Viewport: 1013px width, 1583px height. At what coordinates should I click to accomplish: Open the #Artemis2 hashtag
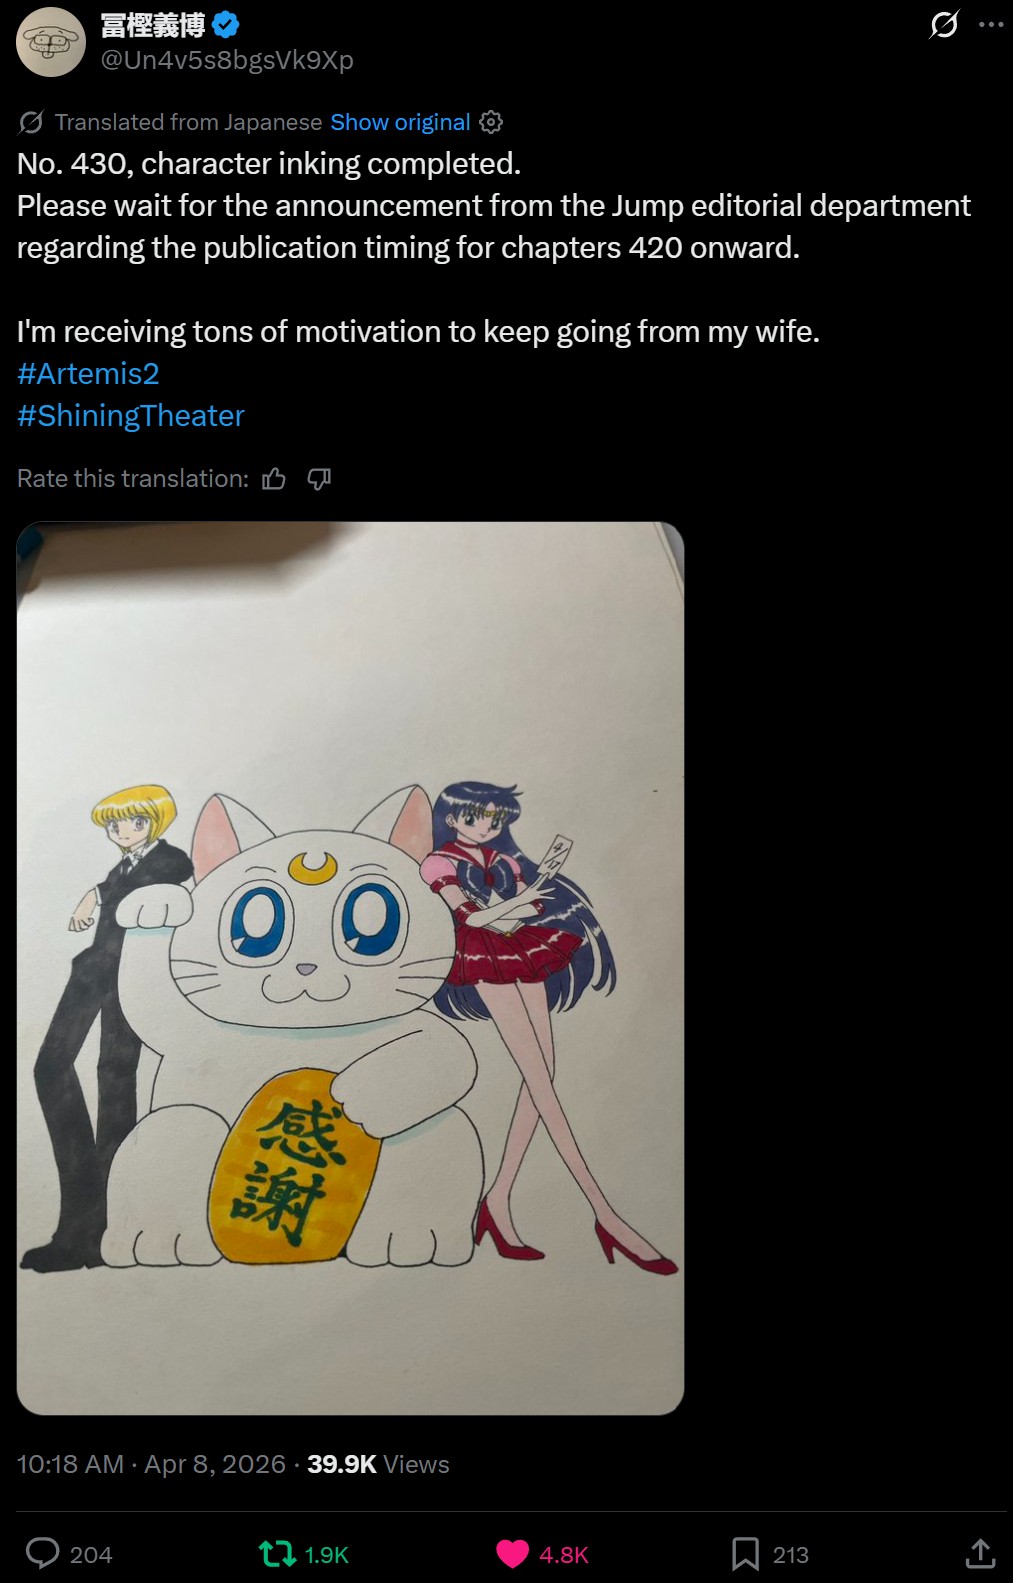(x=88, y=374)
